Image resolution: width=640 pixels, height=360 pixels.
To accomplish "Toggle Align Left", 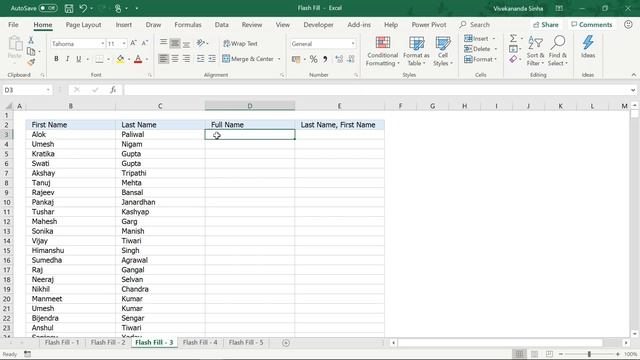I will click(163, 59).
